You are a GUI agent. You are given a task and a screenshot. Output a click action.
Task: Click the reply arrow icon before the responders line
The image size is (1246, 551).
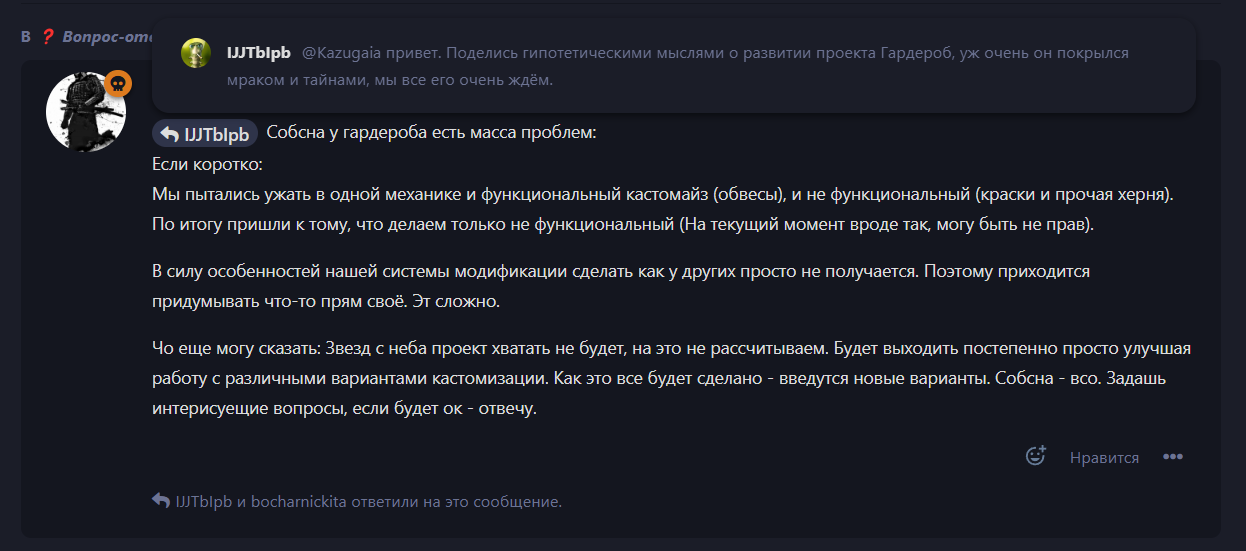click(160, 501)
